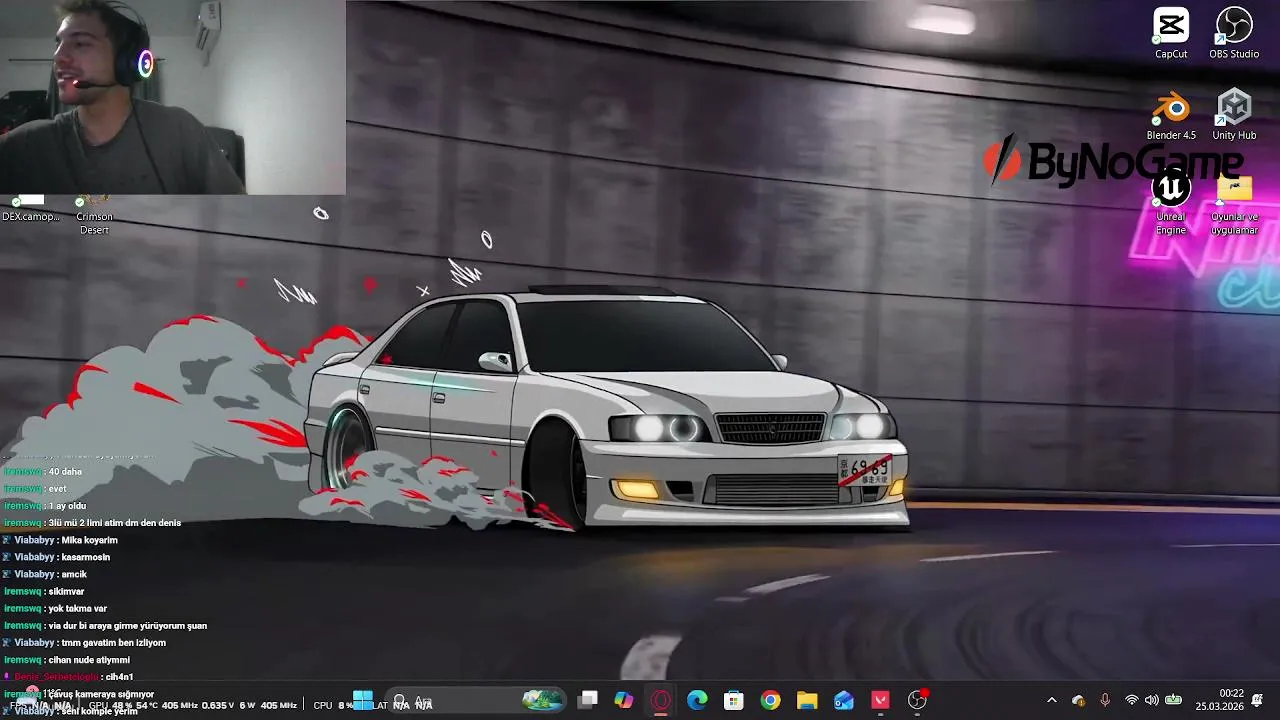The height and width of the screenshot is (720, 1280).
Task: Open the Valorant taskbar icon
Action: tap(880, 701)
